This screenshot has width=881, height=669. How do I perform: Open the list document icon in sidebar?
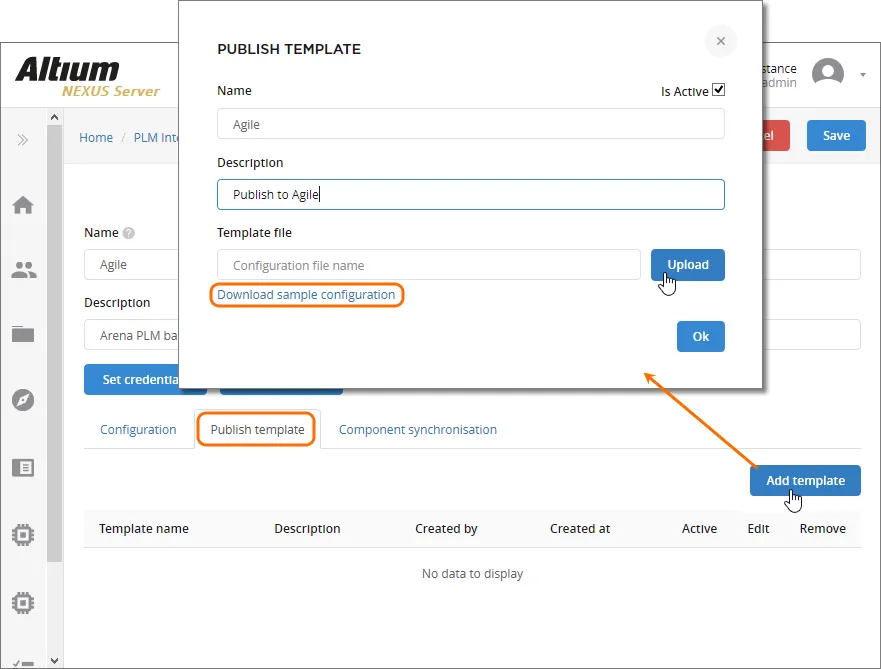click(x=23, y=467)
